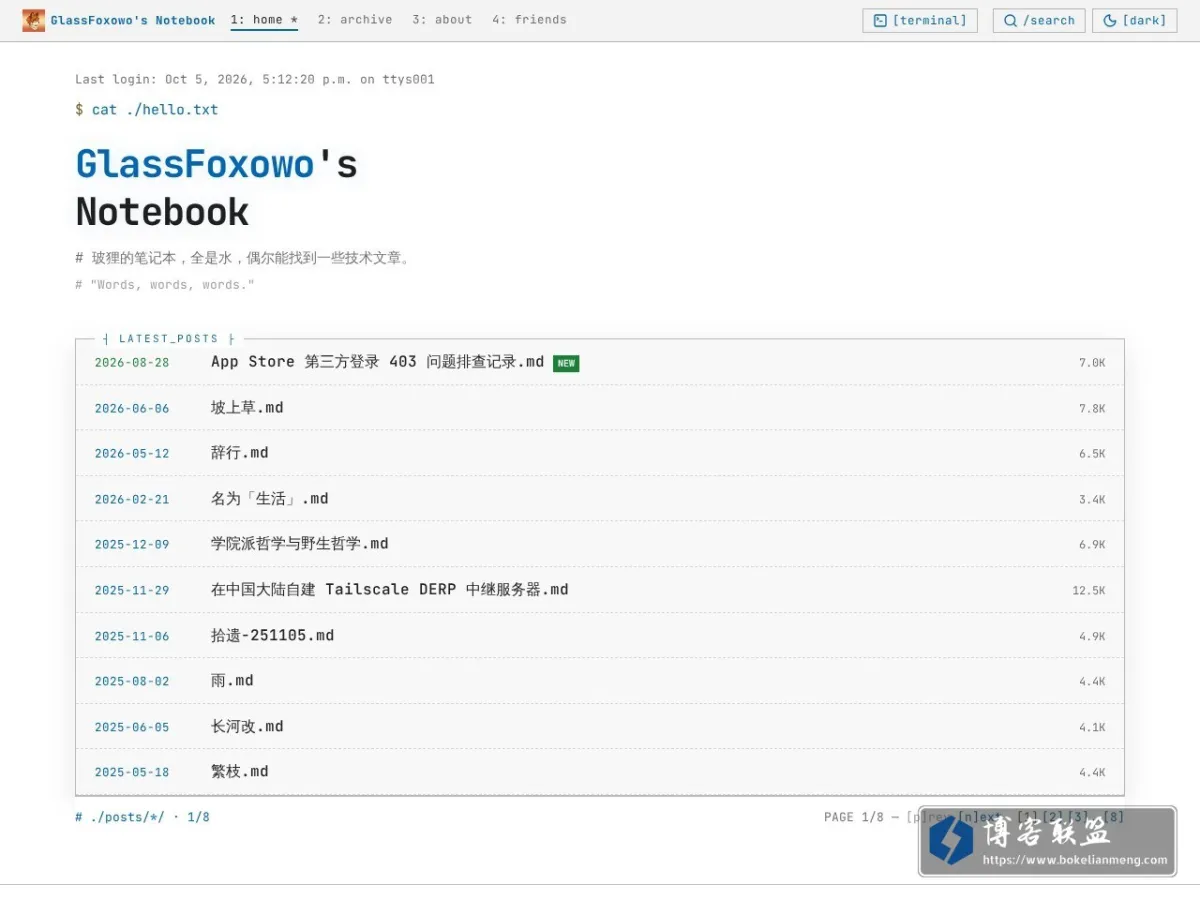The height and width of the screenshot is (900, 1200).
Task: Click the 'Last login' line
Action: pos(255,80)
